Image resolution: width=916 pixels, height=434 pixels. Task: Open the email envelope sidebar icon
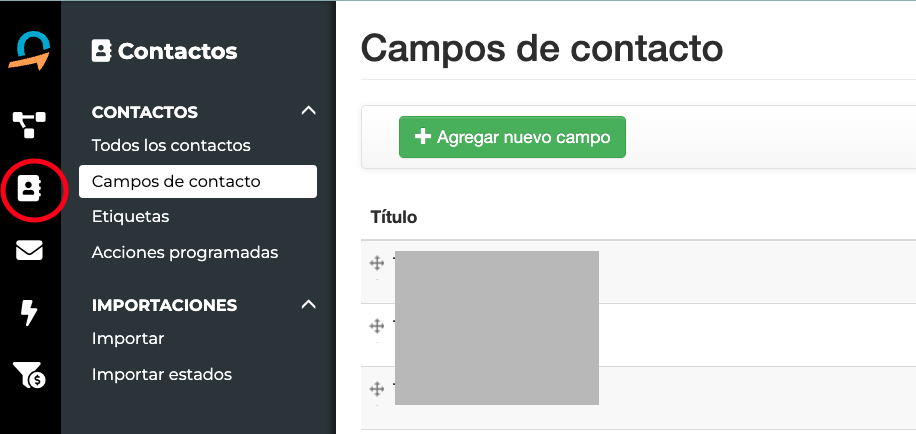pyautogui.click(x=29, y=251)
